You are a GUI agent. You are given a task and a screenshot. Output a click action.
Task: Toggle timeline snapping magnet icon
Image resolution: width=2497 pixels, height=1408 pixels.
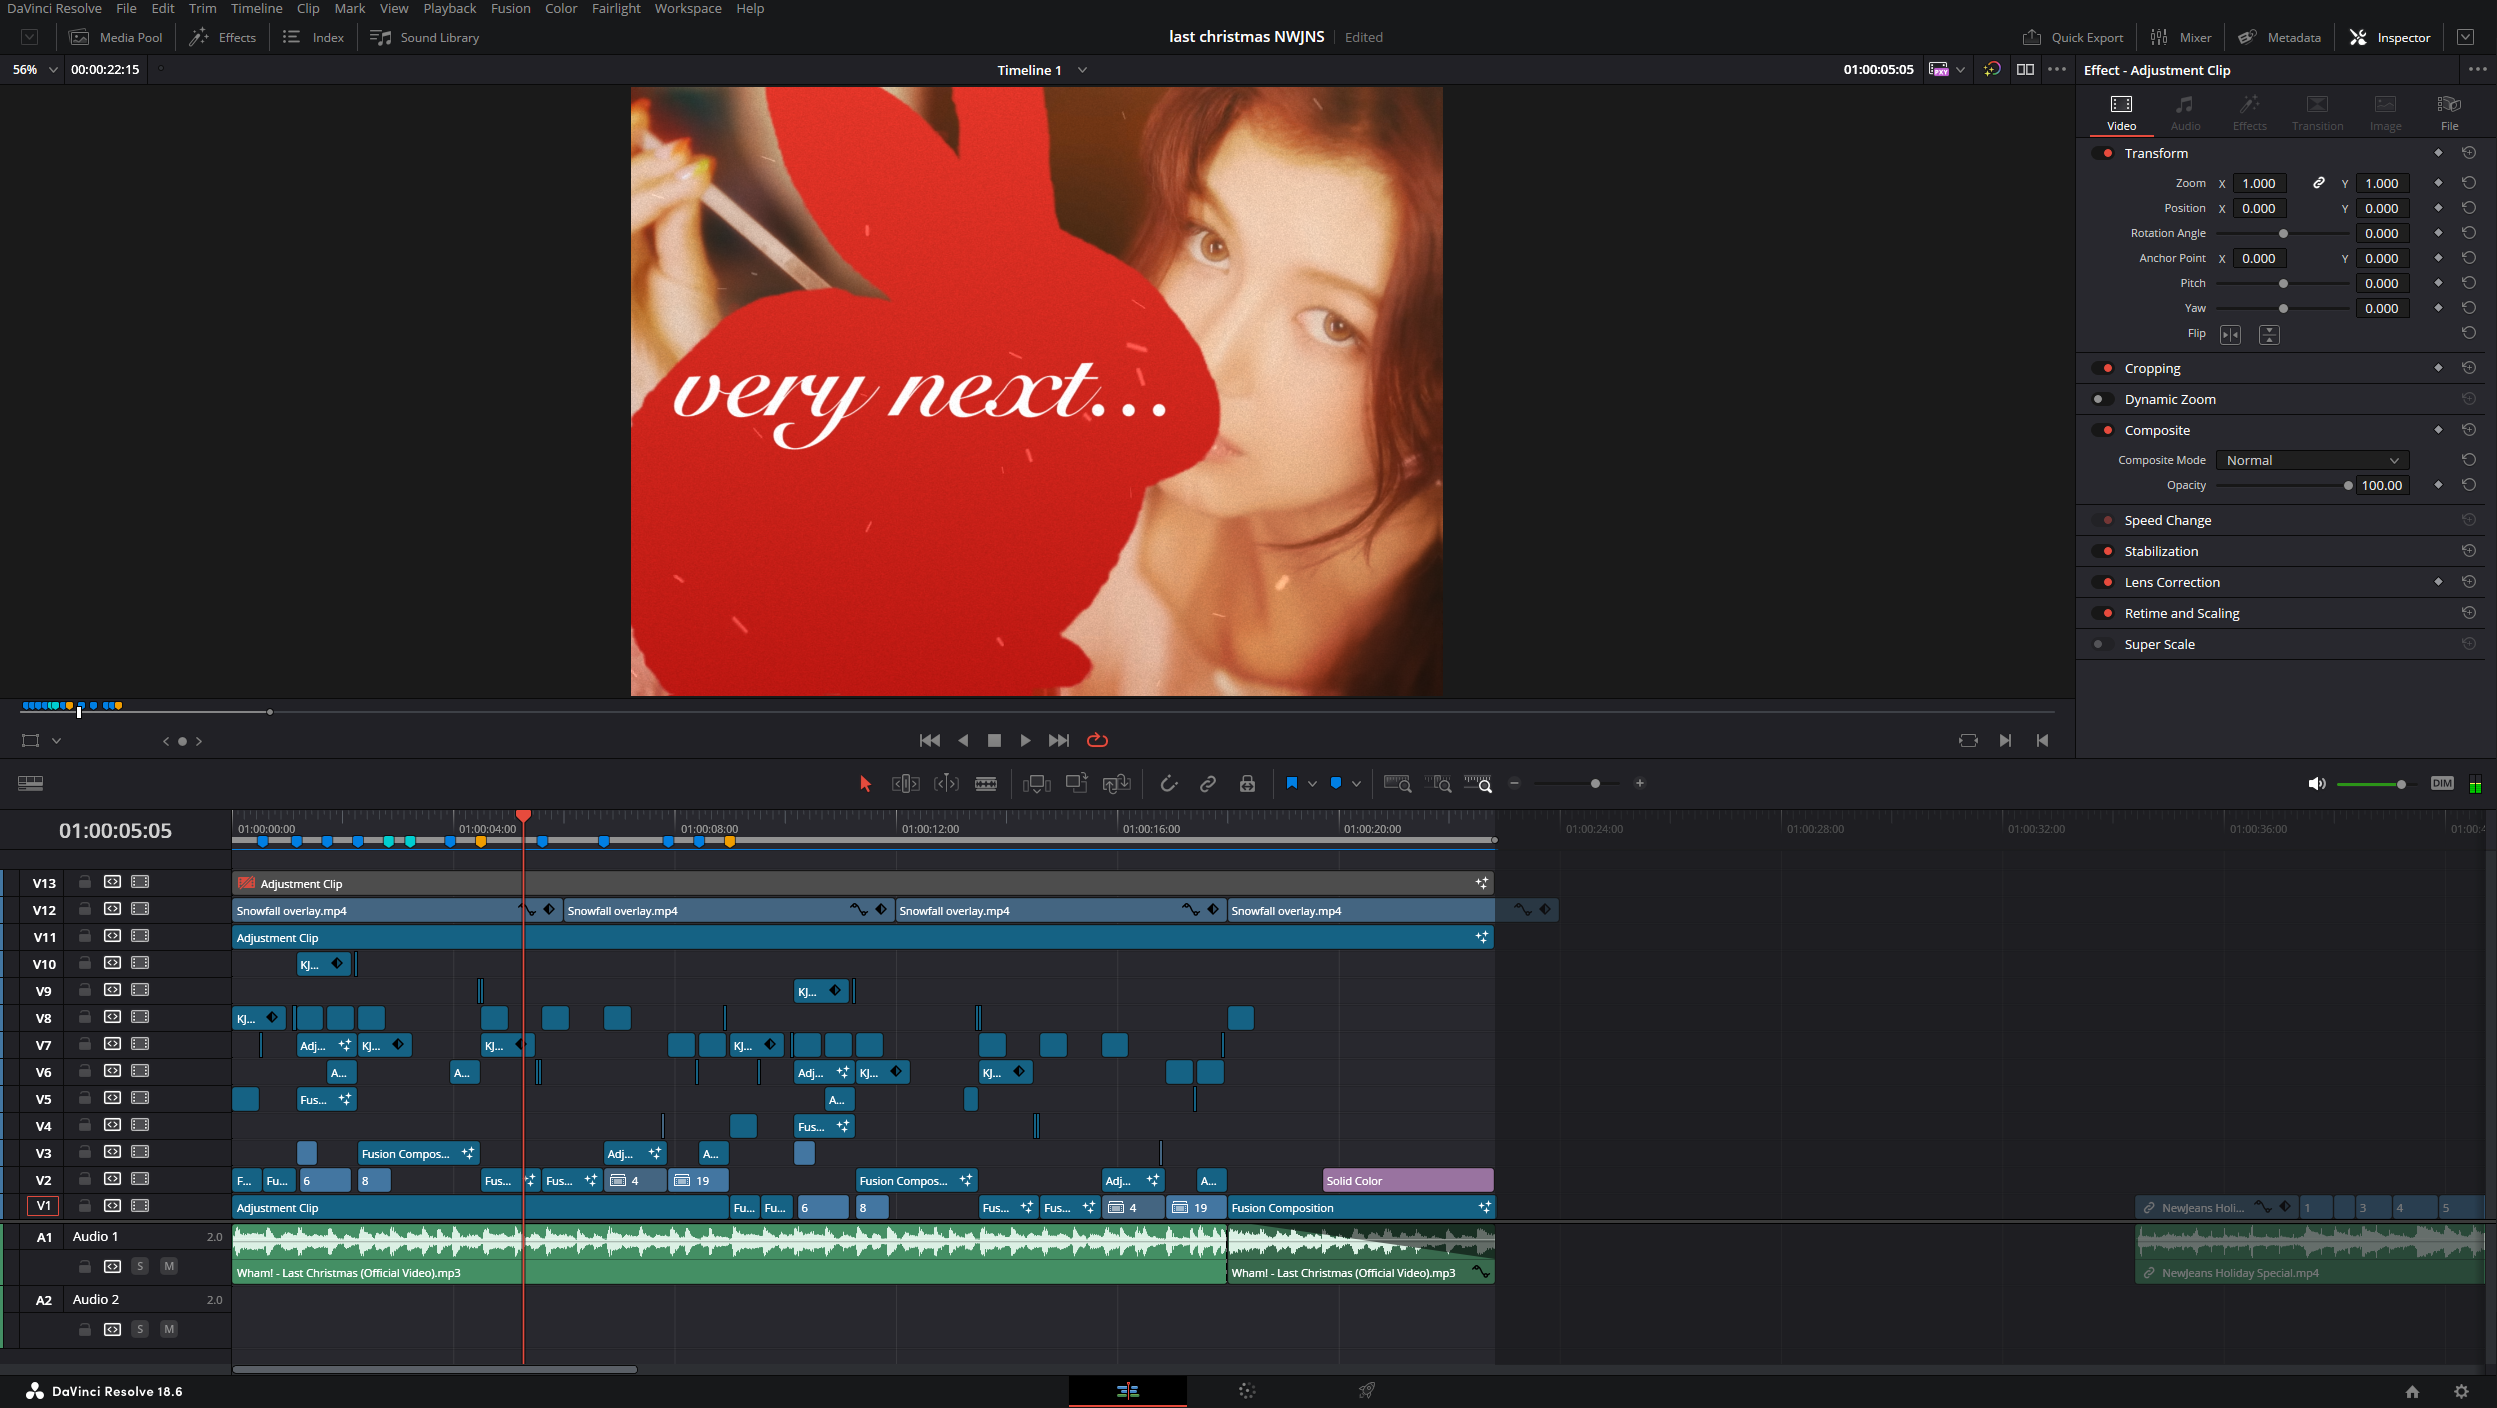coord(1168,784)
